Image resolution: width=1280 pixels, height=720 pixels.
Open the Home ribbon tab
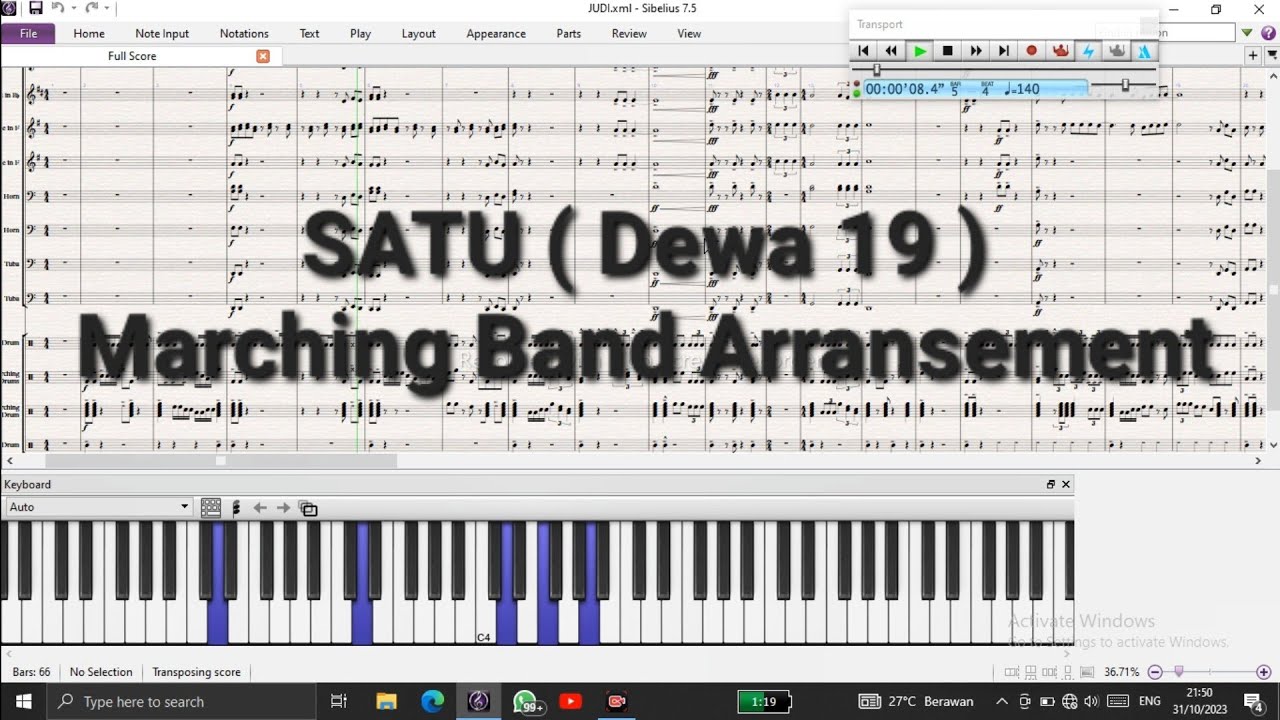point(89,33)
